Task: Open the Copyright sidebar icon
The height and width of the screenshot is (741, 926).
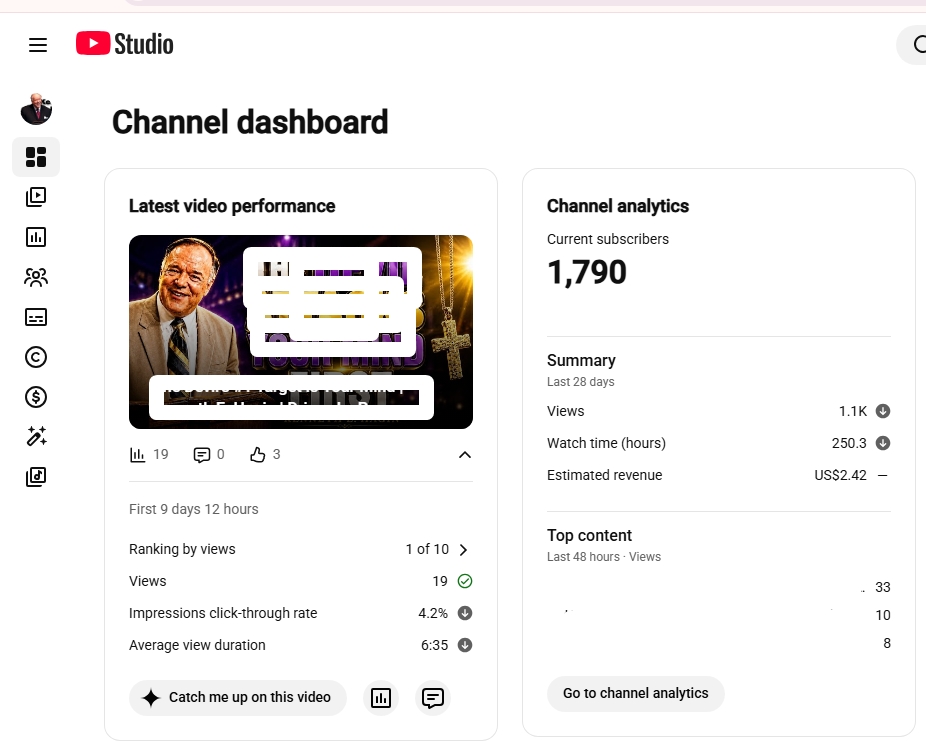Action: click(36, 357)
